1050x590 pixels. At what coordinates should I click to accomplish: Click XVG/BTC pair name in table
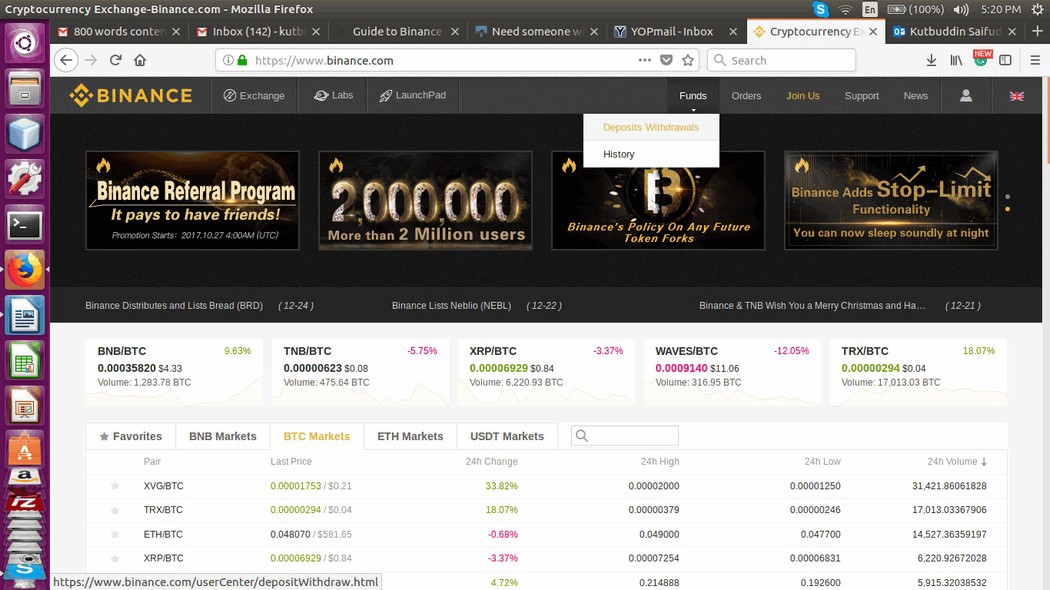click(x=163, y=486)
